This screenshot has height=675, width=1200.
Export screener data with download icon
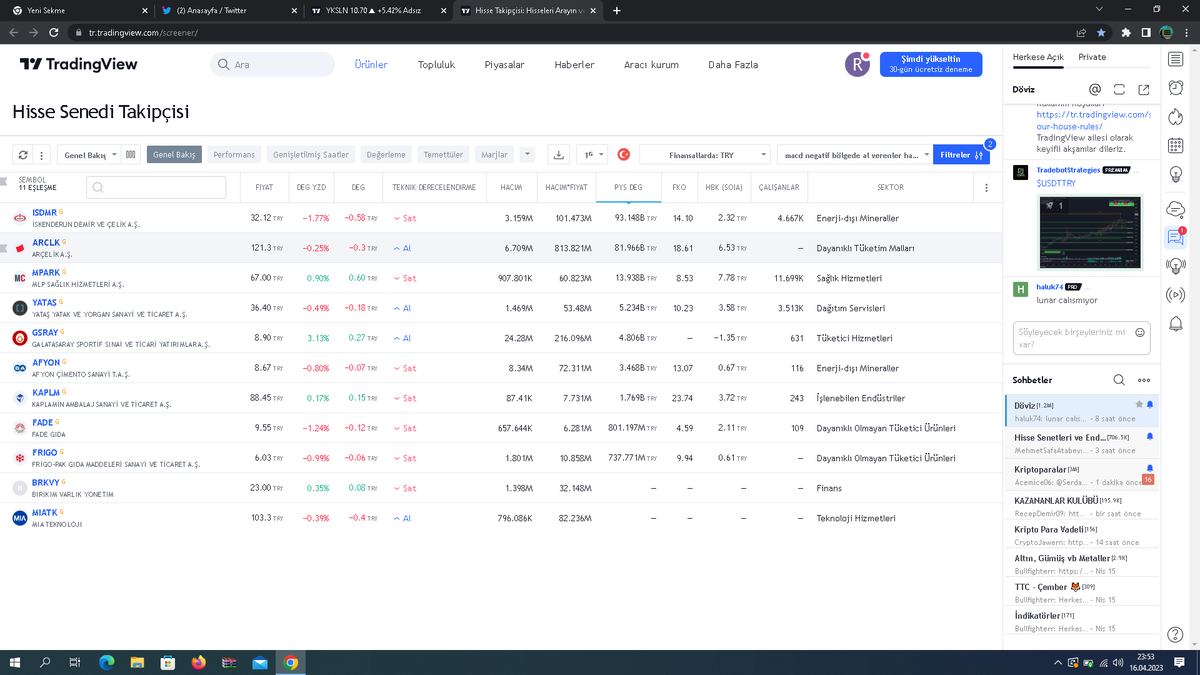tap(559, 155)
